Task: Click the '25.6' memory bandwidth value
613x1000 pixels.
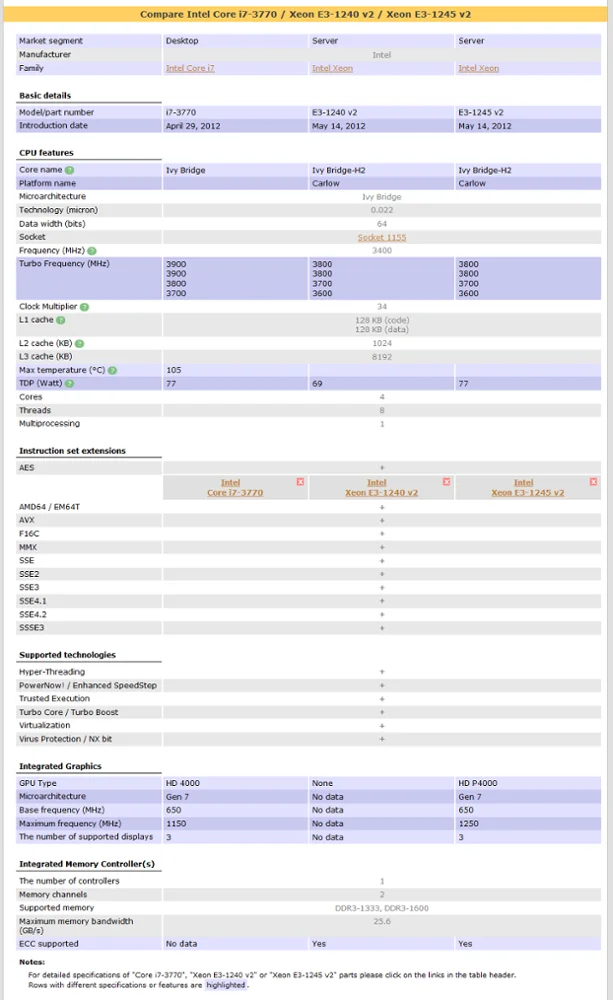Action: tap(381, 922)
